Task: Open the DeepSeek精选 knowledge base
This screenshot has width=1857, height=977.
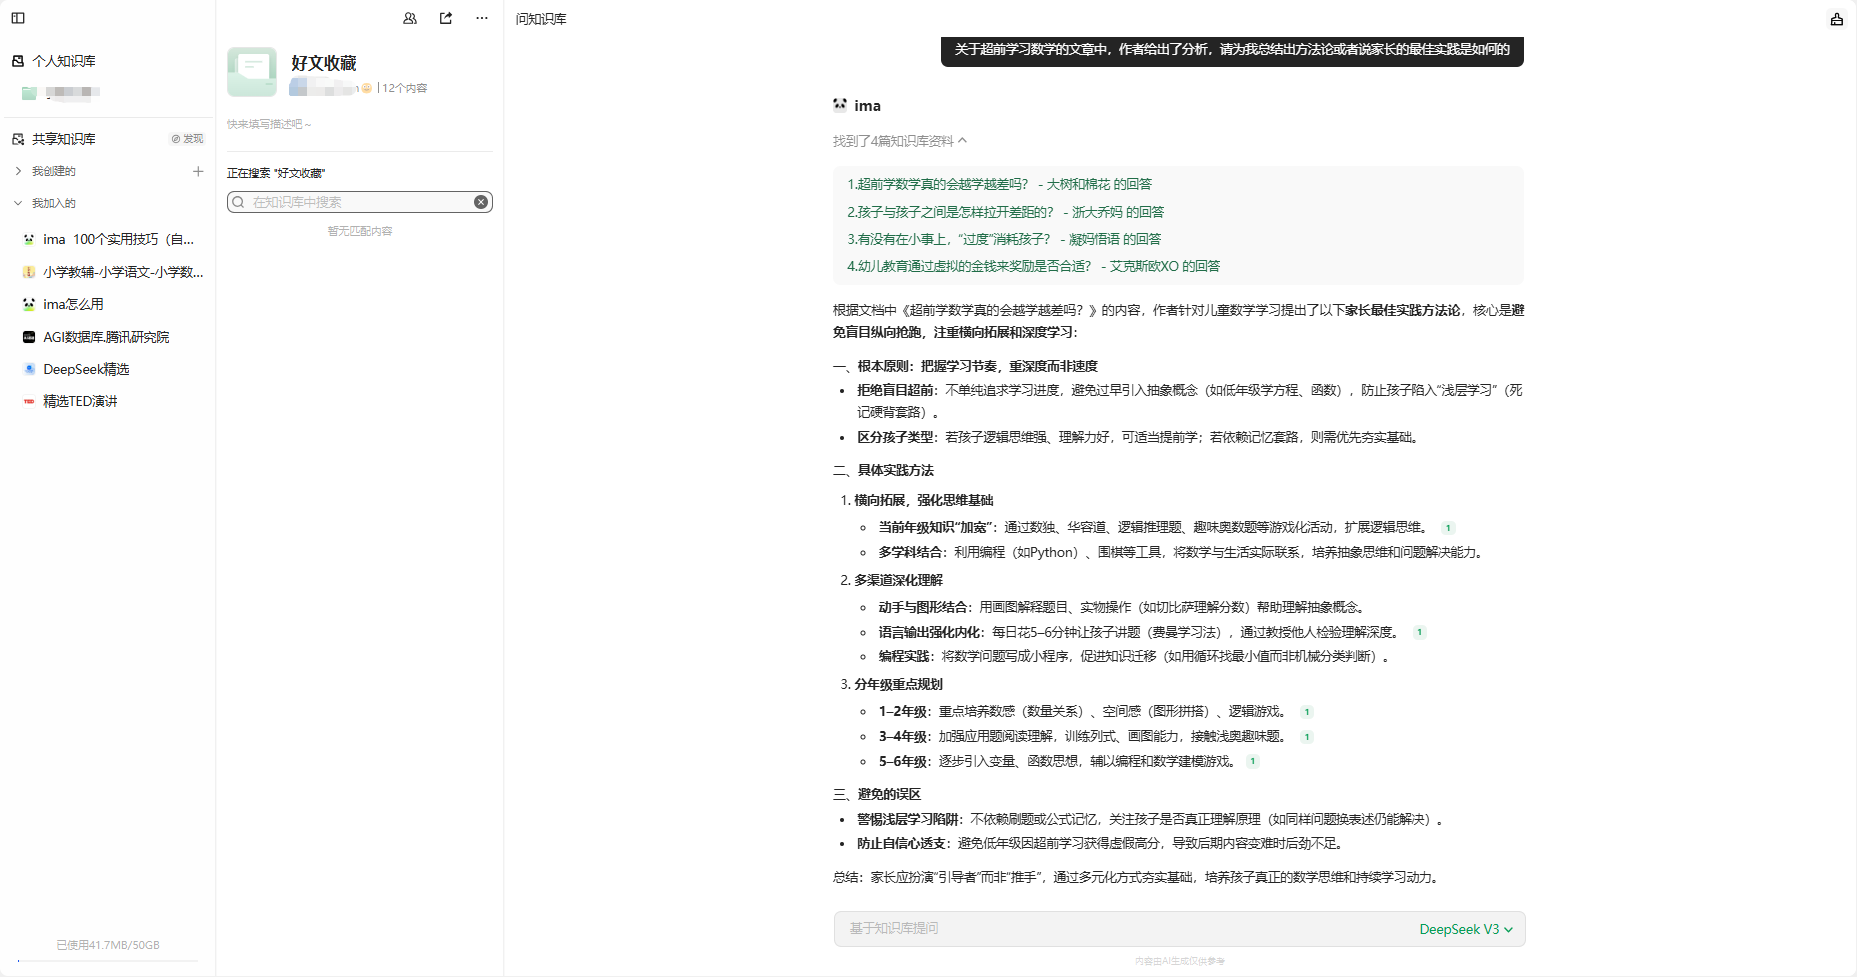Action: 86,369
